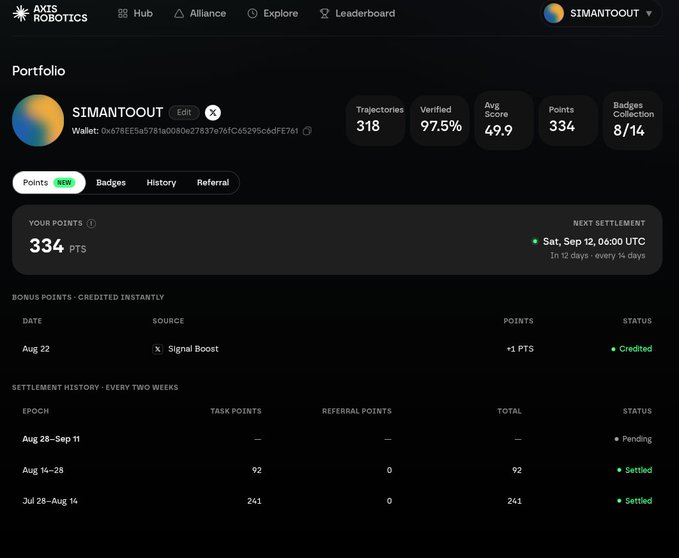Click task points value 241

(x=254, y=501)
